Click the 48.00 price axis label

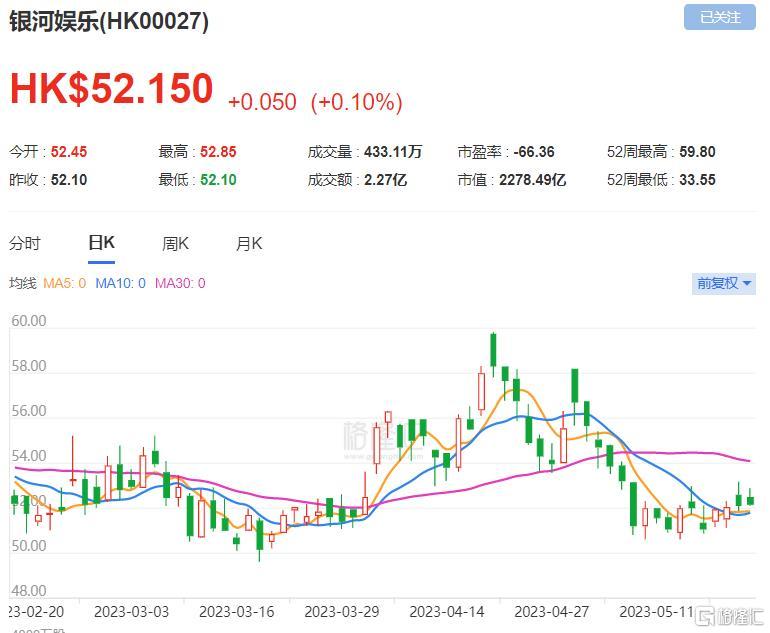pyautogui.click(x=28, y=591)
